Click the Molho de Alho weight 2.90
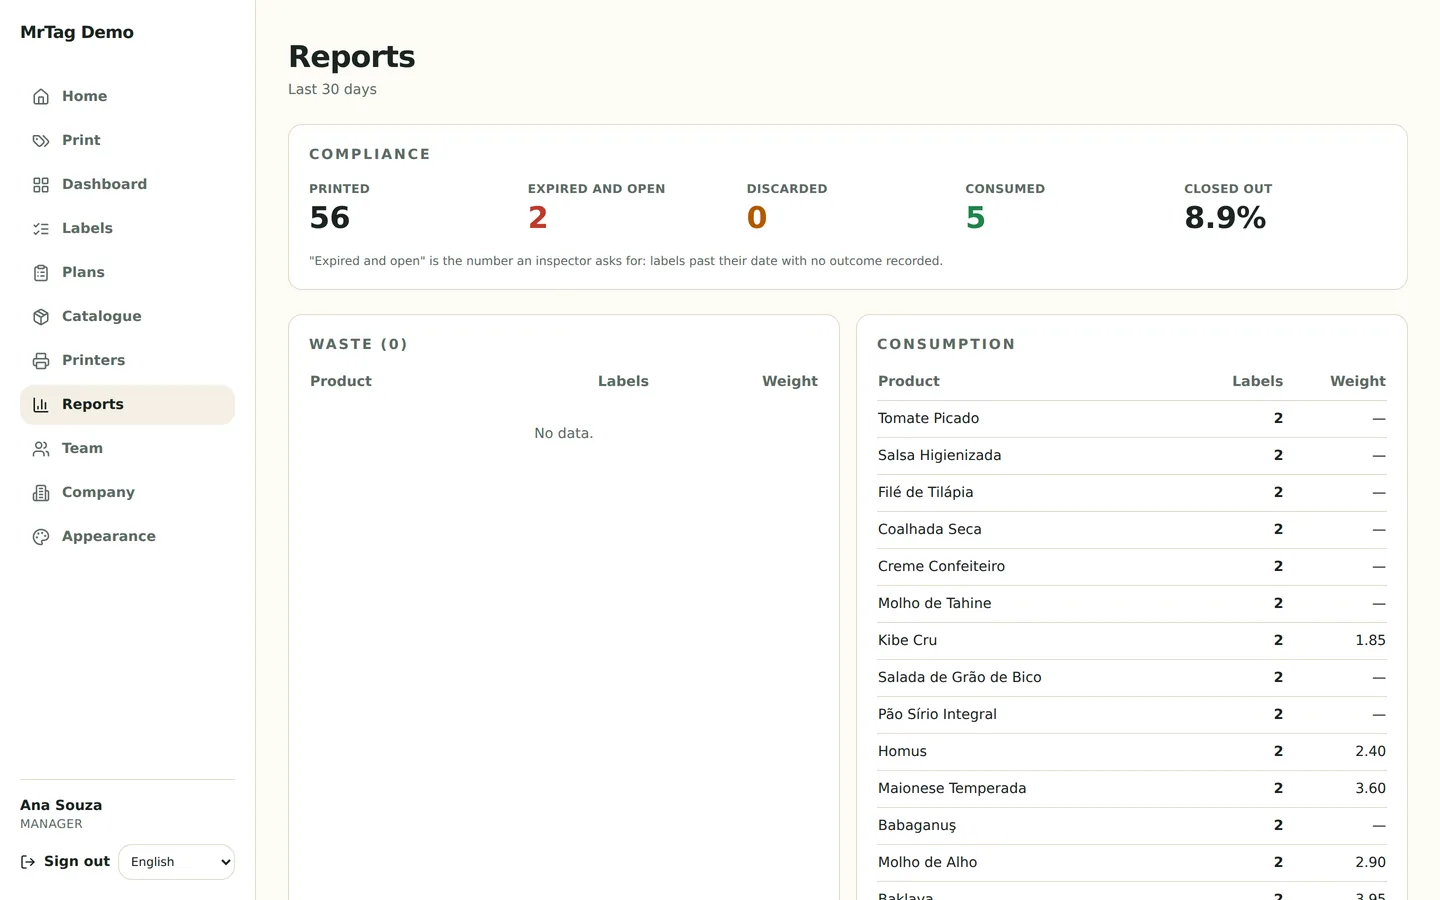This screenshot has height=900, width=1440. point(1370,862)
